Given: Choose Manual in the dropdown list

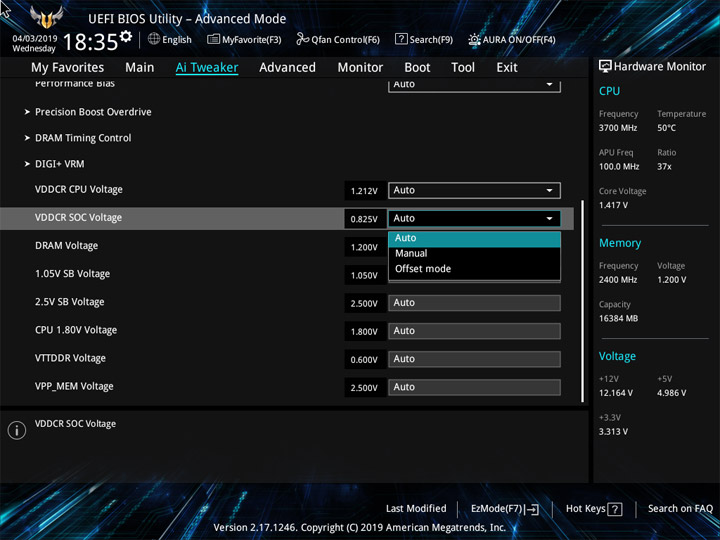Looking at the screenshot, I should pyautogui.click(x=474, y=253).
